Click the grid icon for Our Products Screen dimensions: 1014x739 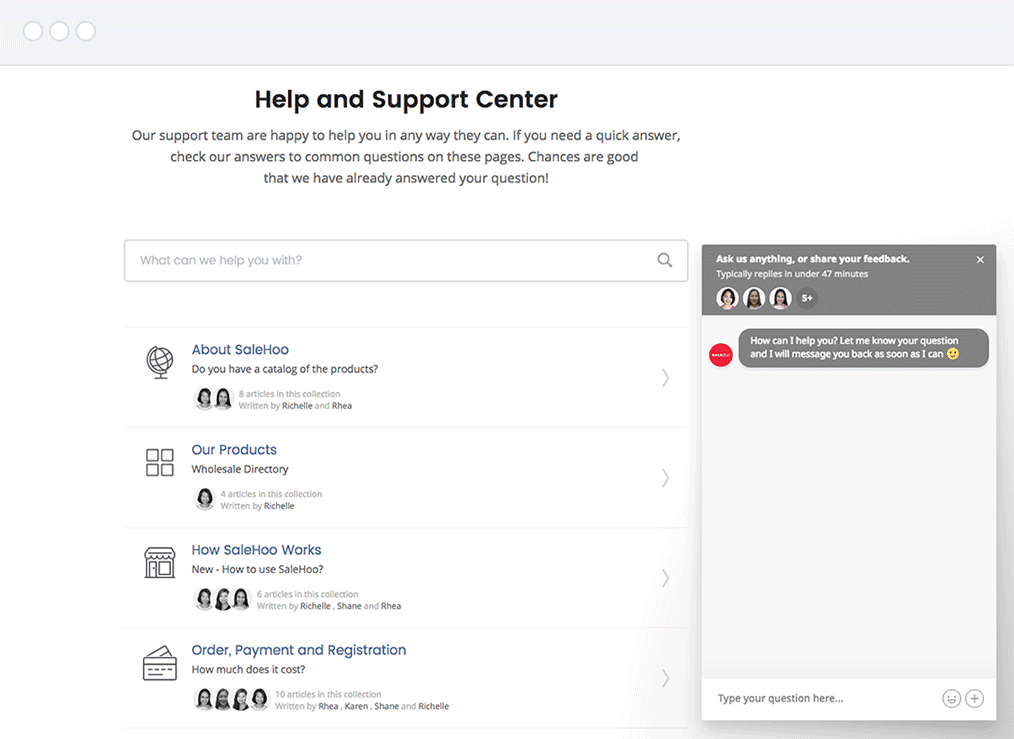point(160,462)
